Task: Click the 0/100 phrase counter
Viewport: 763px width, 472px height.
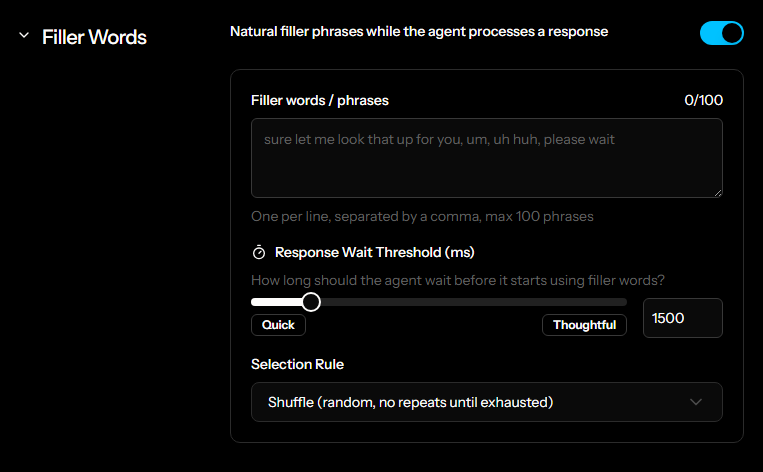Action: tap(703, 100)
